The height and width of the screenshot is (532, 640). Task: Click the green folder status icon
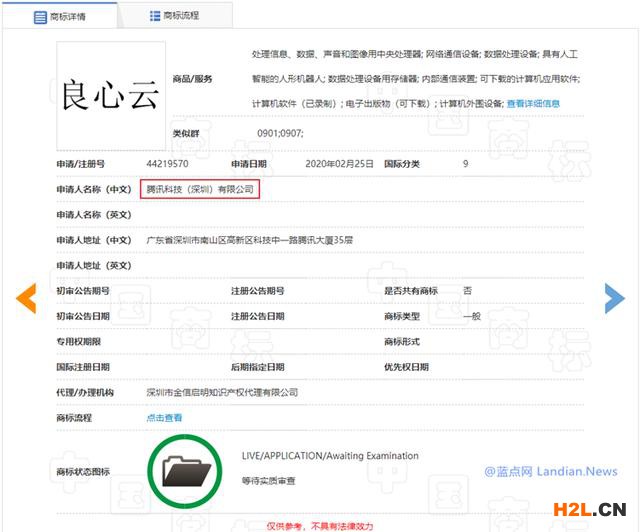[185, 472]
